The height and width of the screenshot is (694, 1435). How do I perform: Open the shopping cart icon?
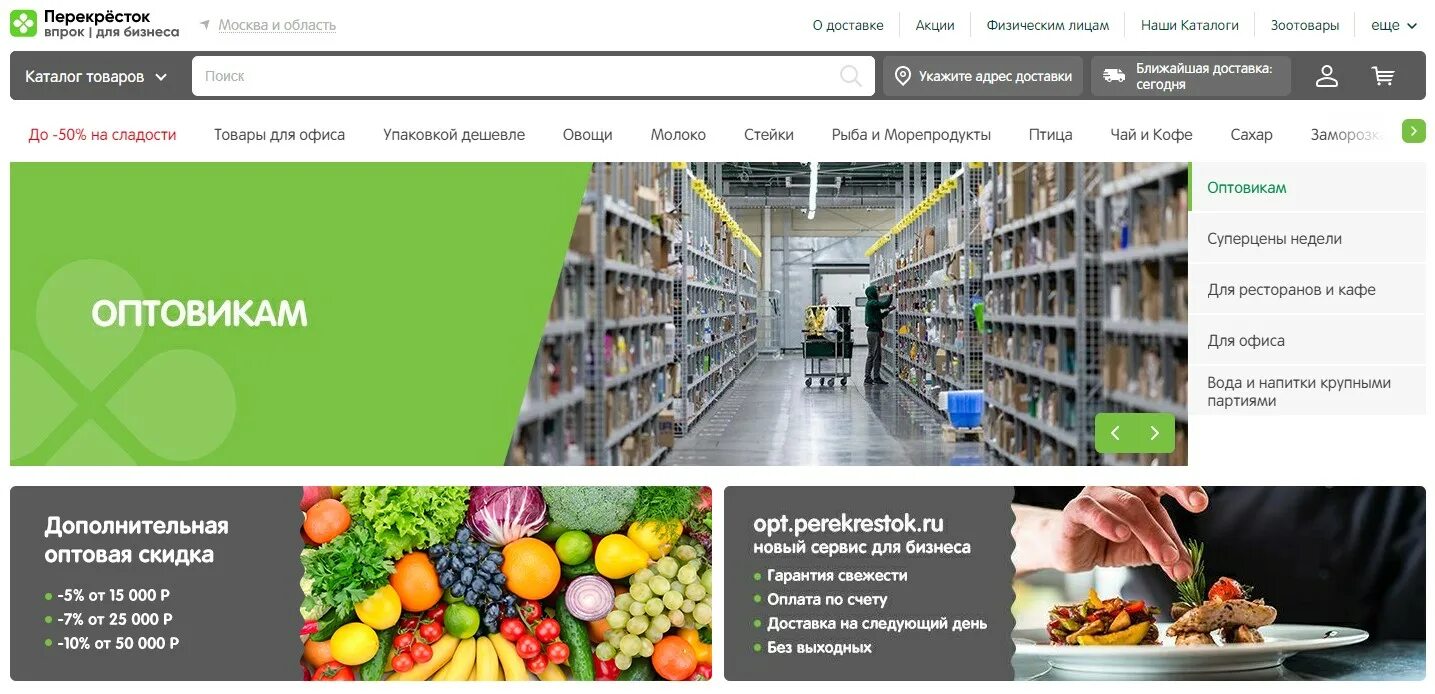1383,76
